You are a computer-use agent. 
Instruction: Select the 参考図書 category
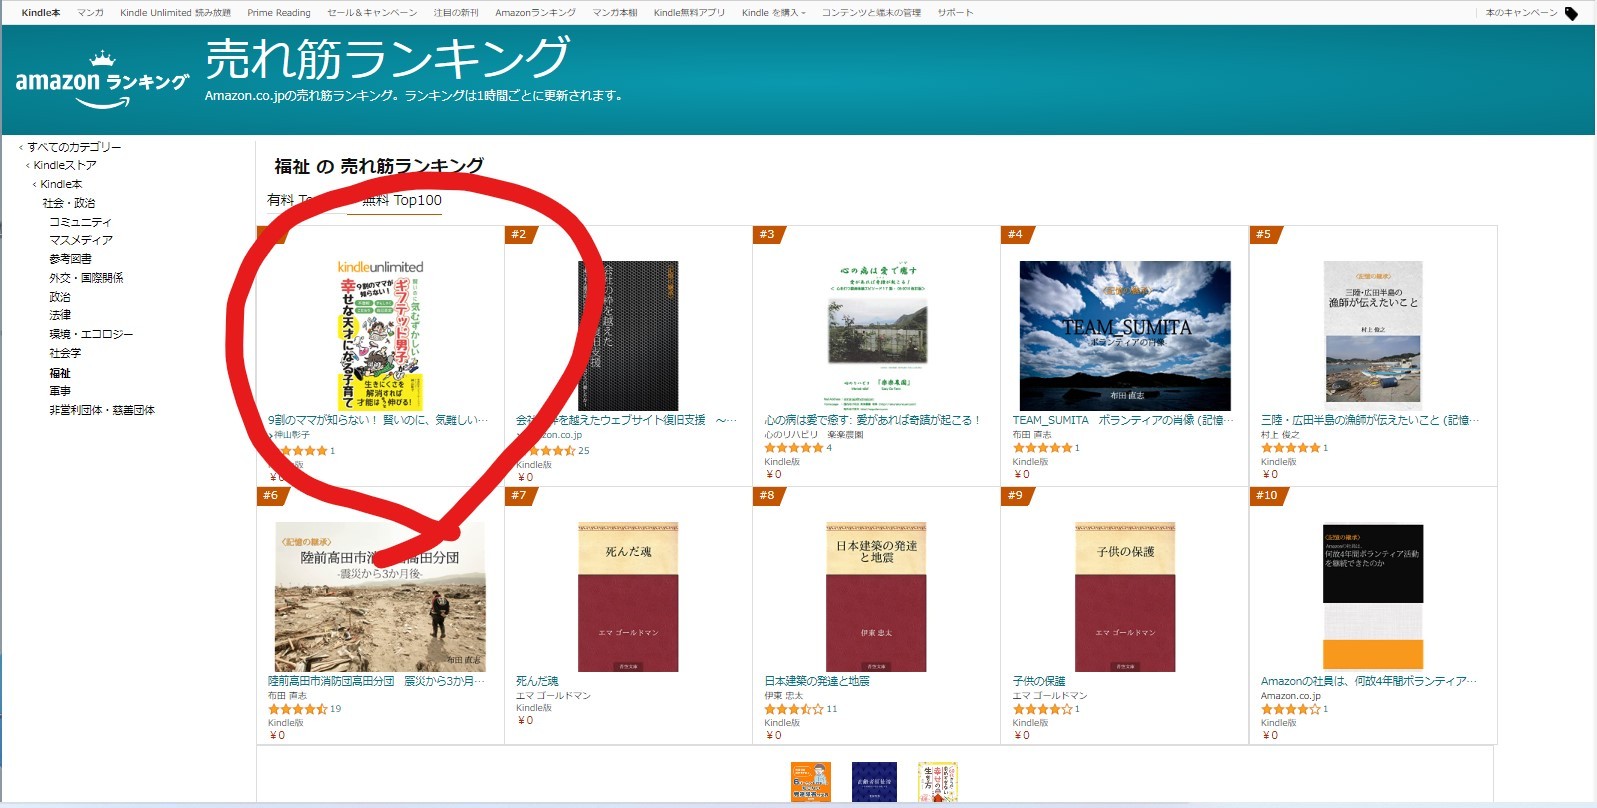click(70, 259)
